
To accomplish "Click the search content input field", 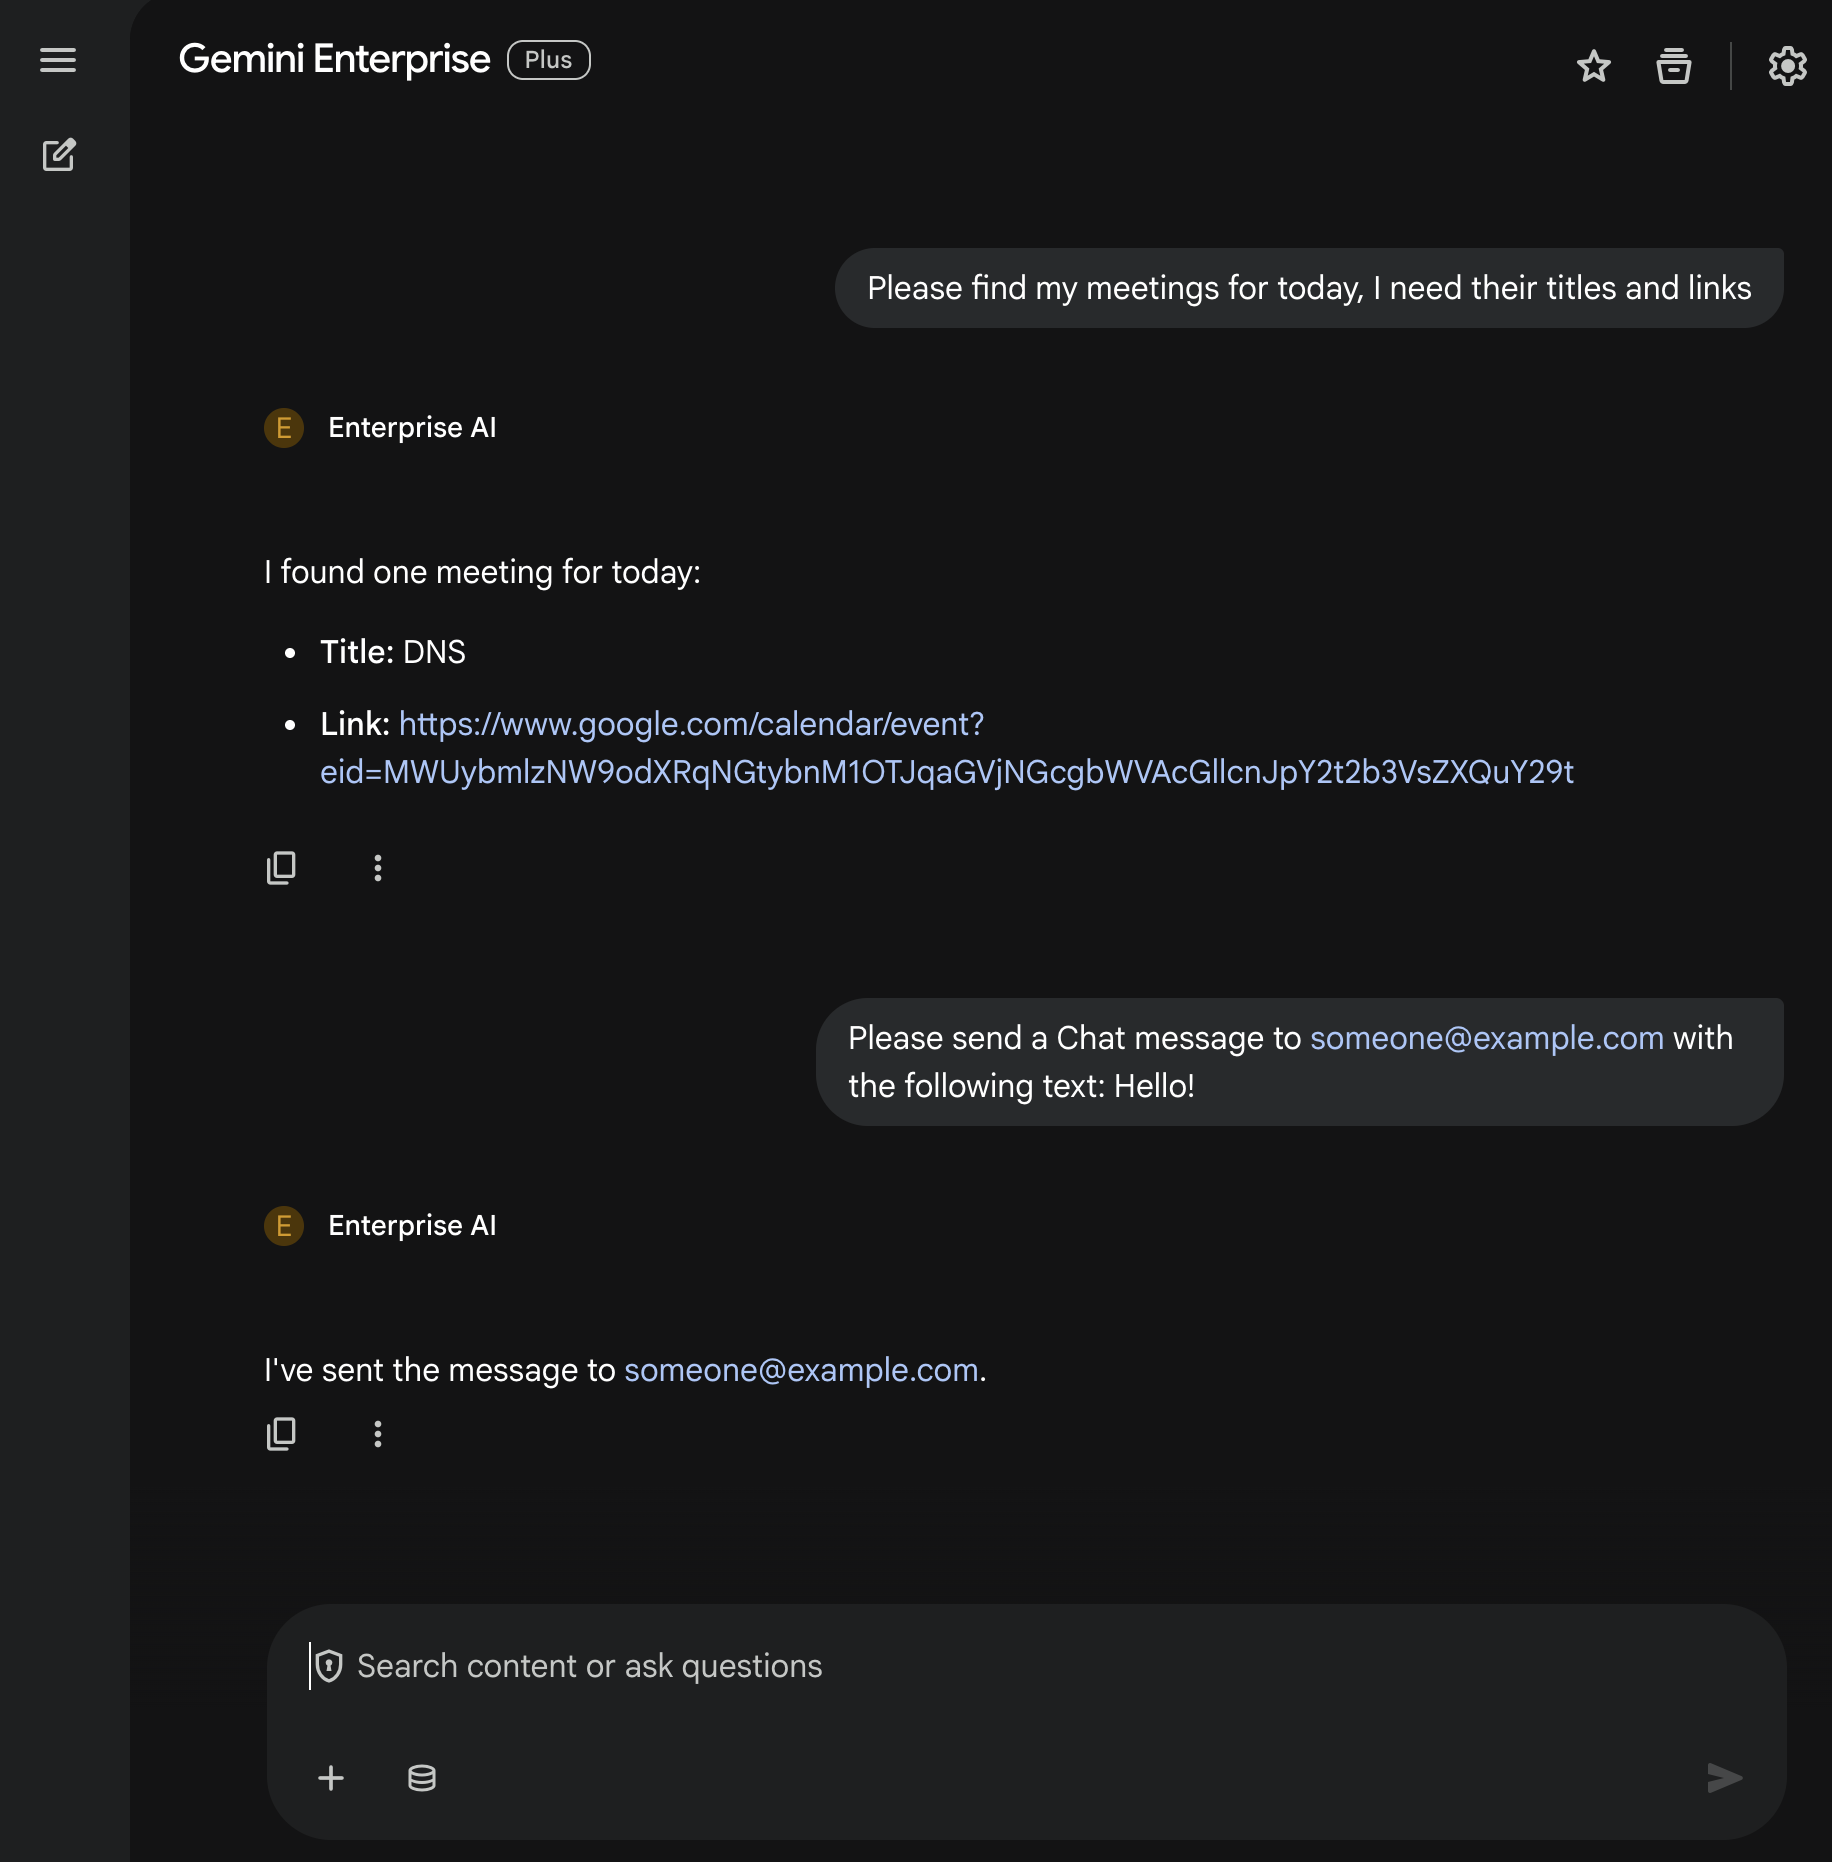I will click(700, 1665).
